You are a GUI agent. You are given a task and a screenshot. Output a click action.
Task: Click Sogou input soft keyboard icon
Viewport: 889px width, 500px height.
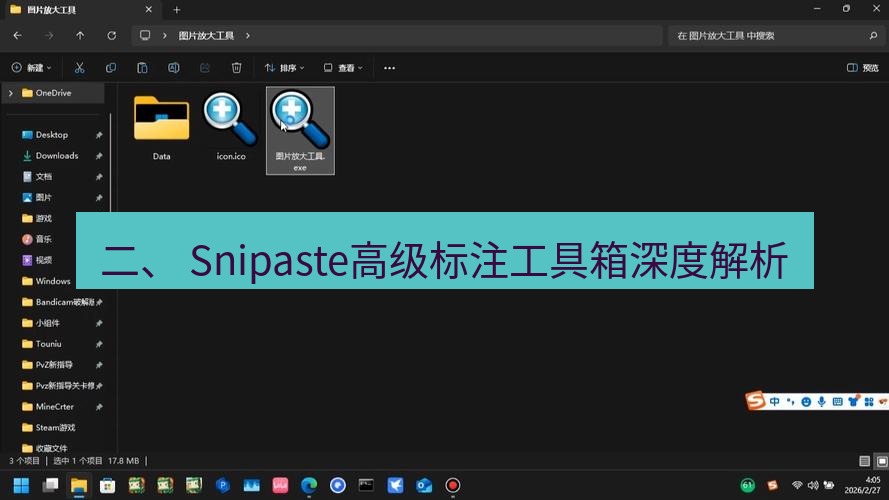tap(837, 402)
